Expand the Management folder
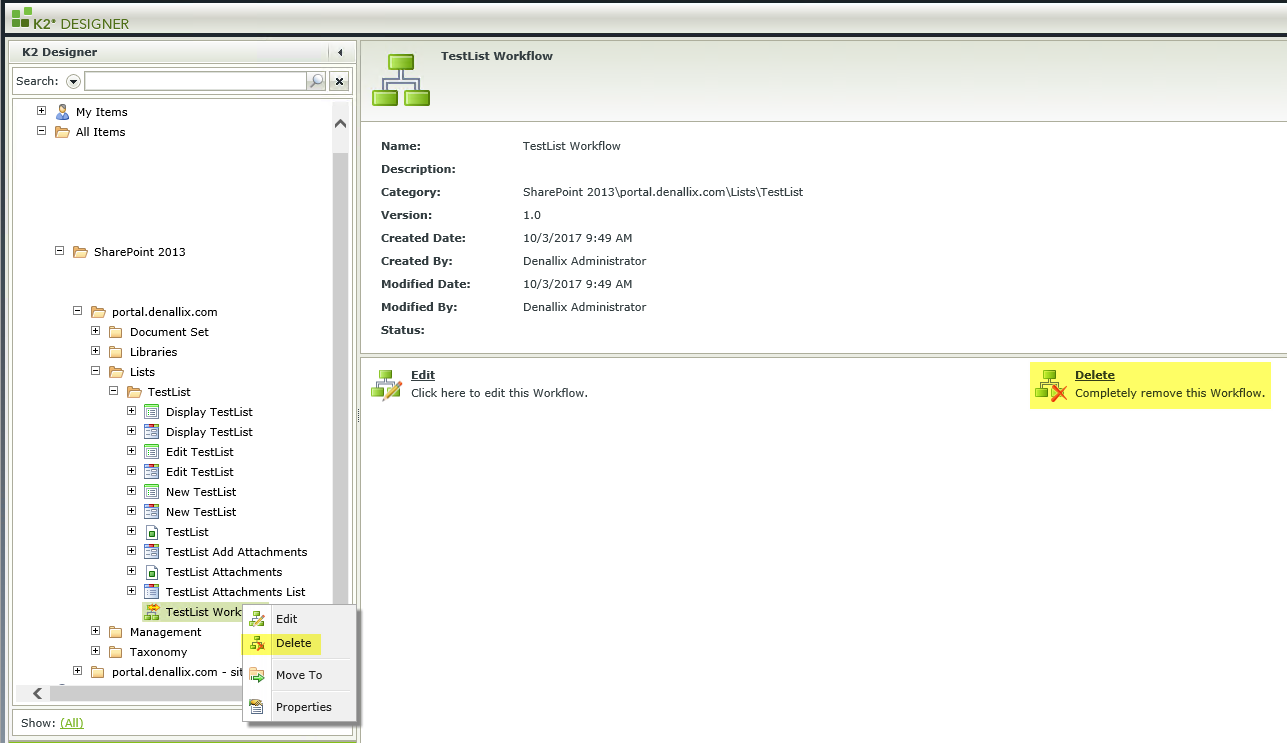Screen dimensions: 1287x743 click(95, 631)
